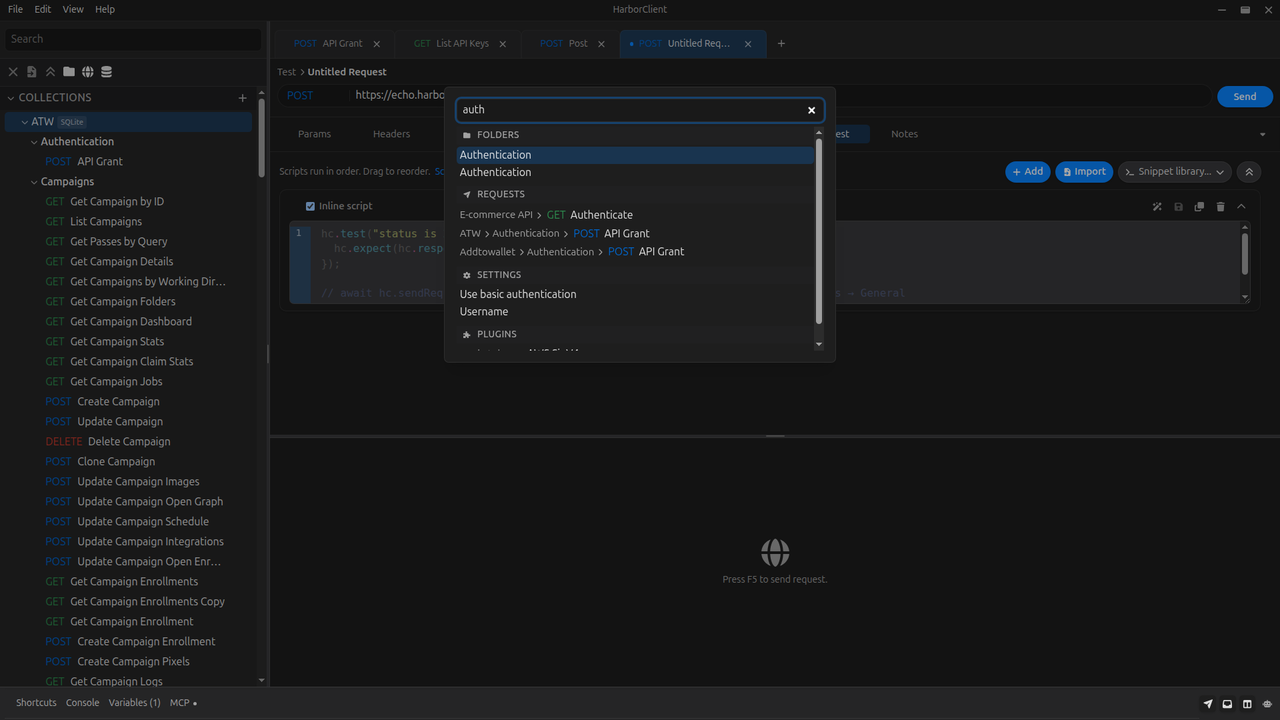Click the Send button
Viewport: 1280px width, 720px height.
pyautogui.click(x=1244, y=97)
